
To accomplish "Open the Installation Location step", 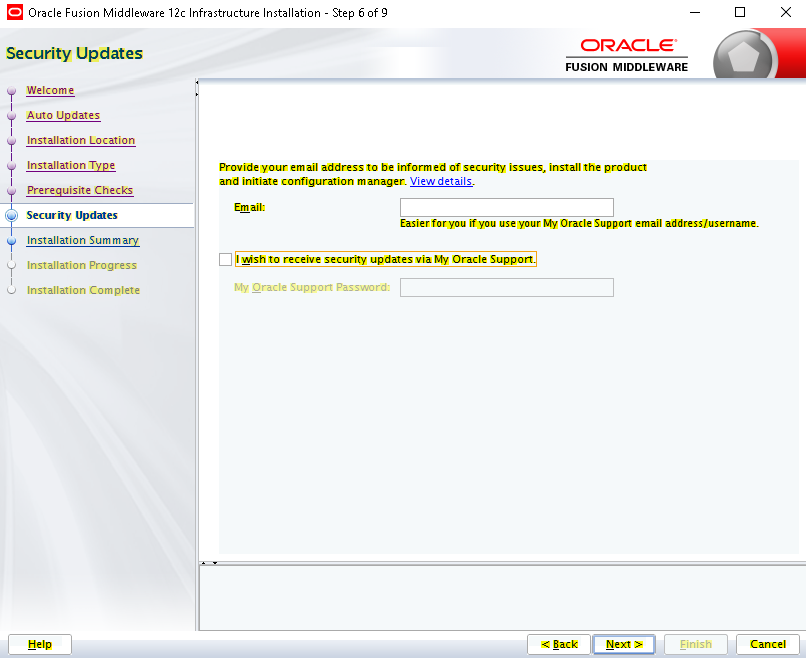I will click(81, 140).
